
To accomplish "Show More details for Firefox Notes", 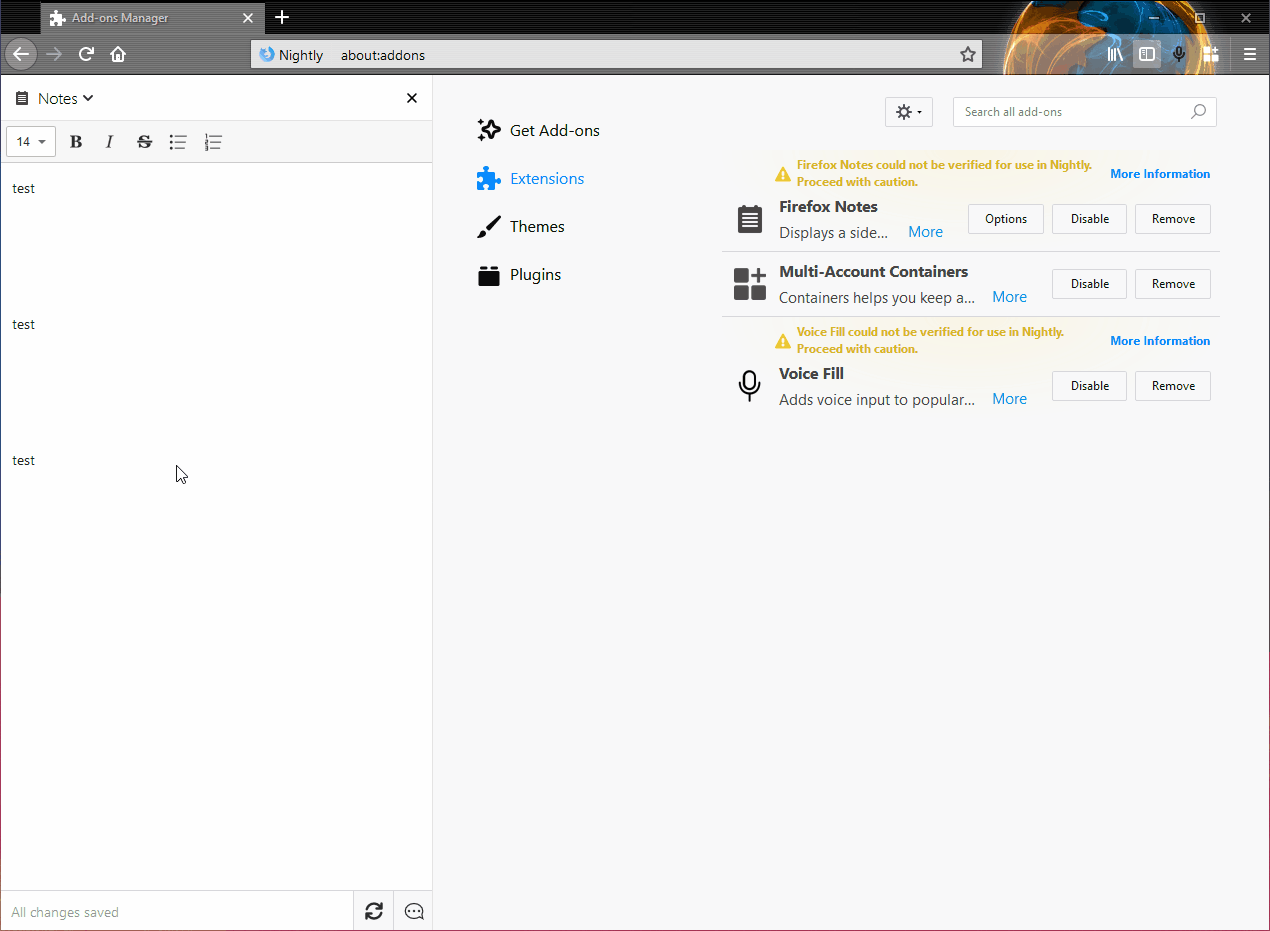I will pos(925,232).
